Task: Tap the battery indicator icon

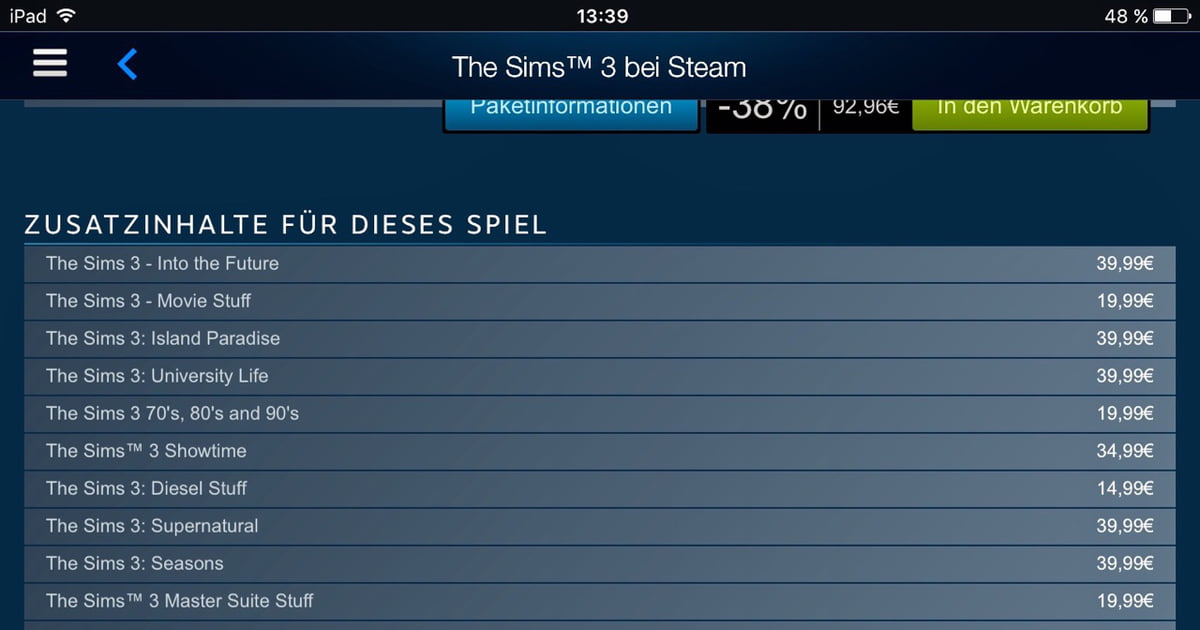Action: 1172,16
